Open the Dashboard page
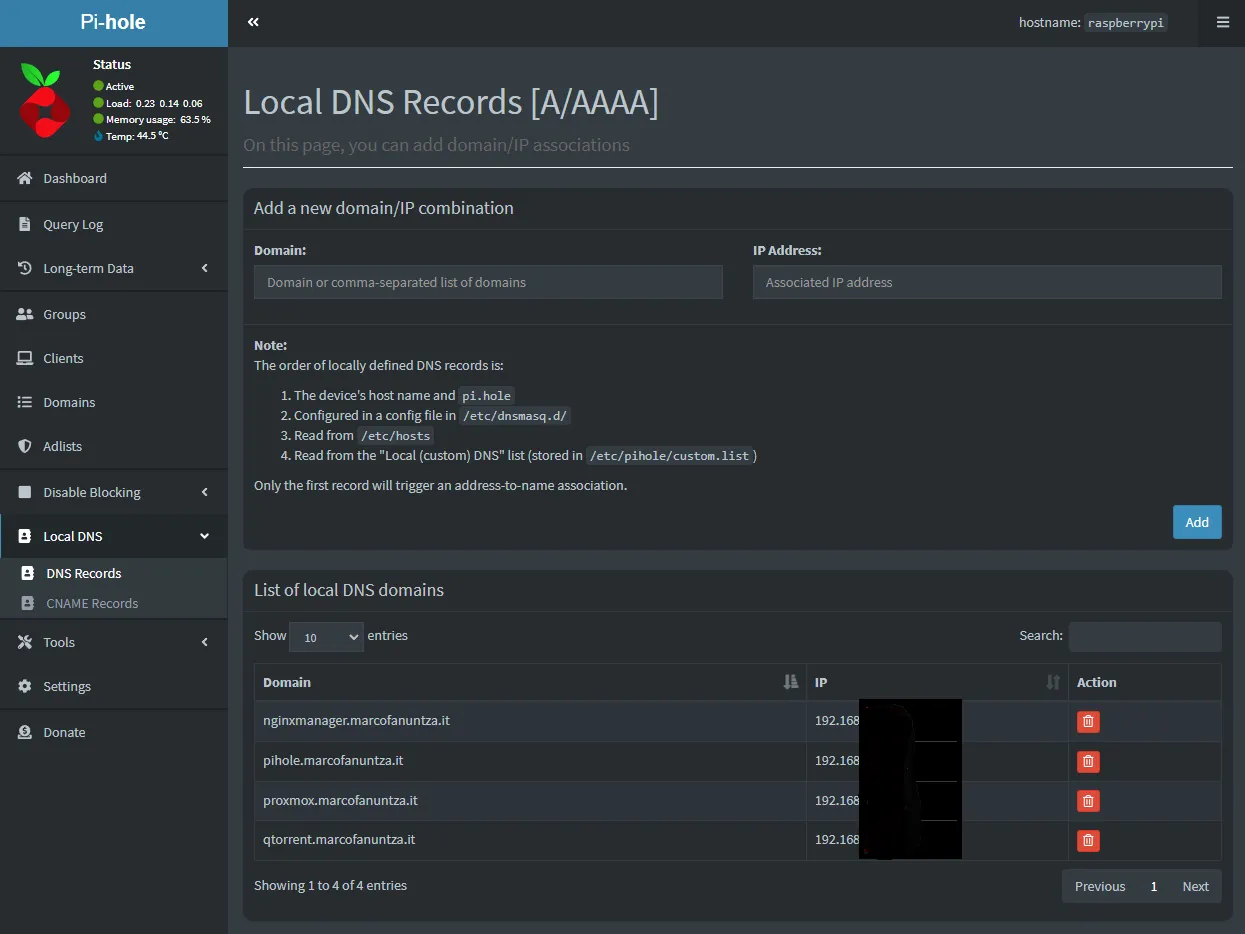The height and width of the screenshot is (934, 1245). [114, 178]
